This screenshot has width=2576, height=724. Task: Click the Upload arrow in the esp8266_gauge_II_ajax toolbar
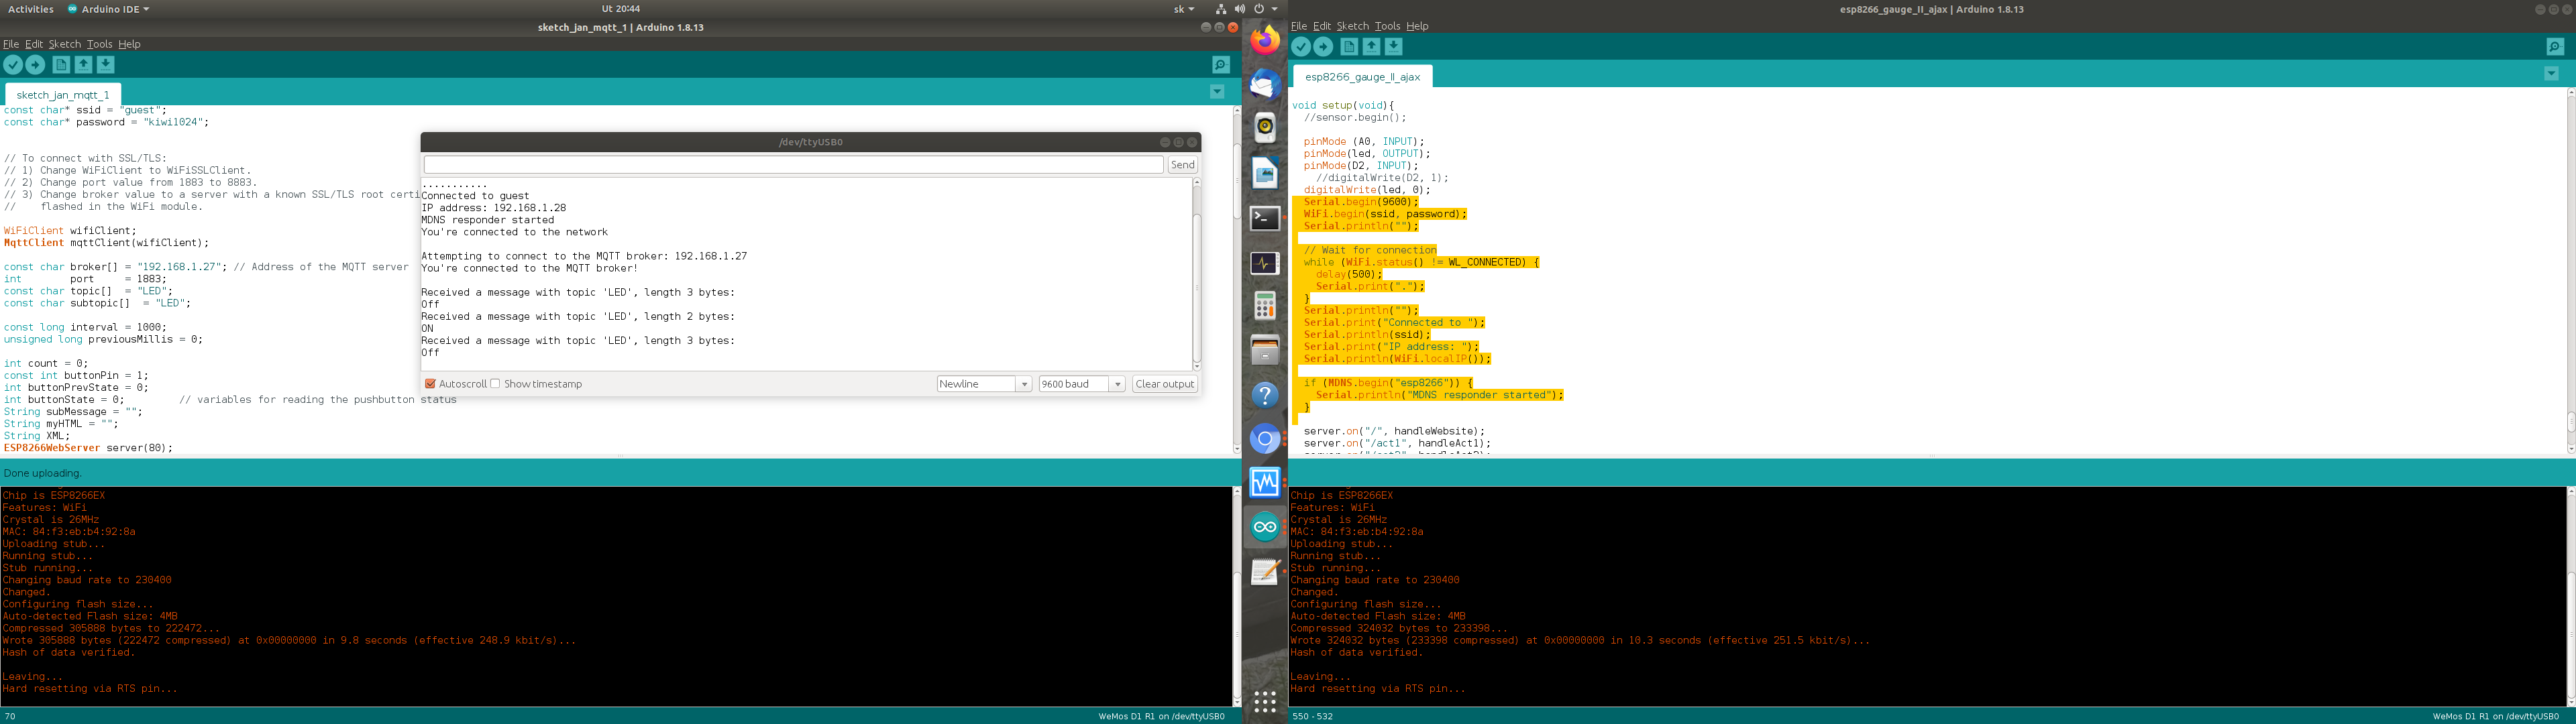pos(1323,47)
